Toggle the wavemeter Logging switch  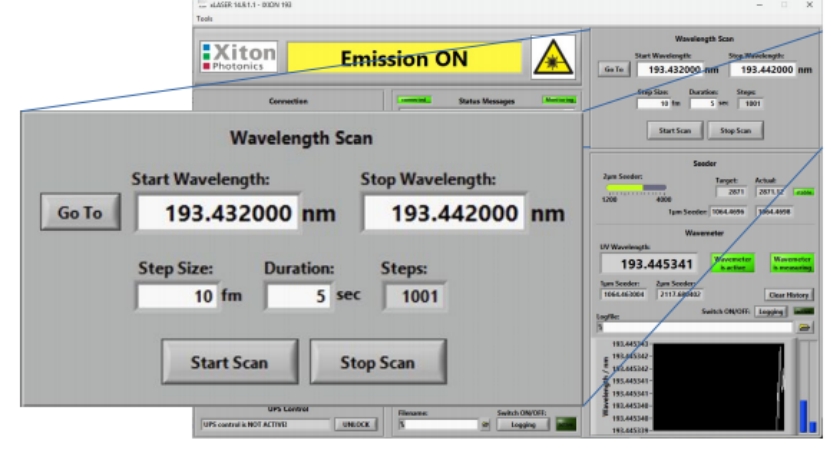(770, 311)
